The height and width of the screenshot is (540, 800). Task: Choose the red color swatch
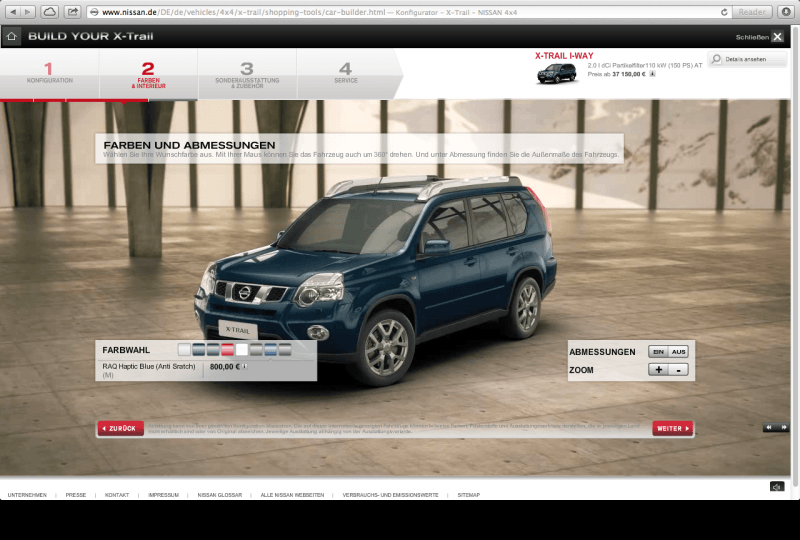[x=228, y=350]
